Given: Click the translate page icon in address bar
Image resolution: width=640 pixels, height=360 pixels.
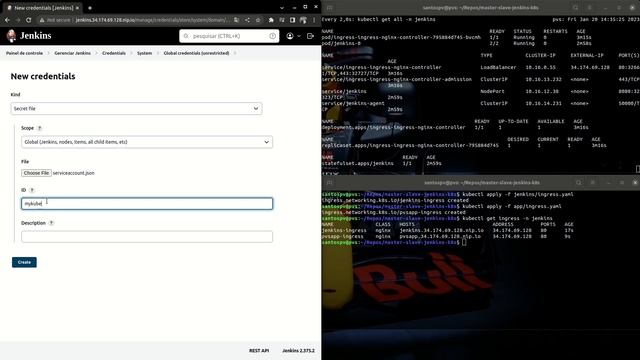Looking at the screenshot, I should [236, 20].
